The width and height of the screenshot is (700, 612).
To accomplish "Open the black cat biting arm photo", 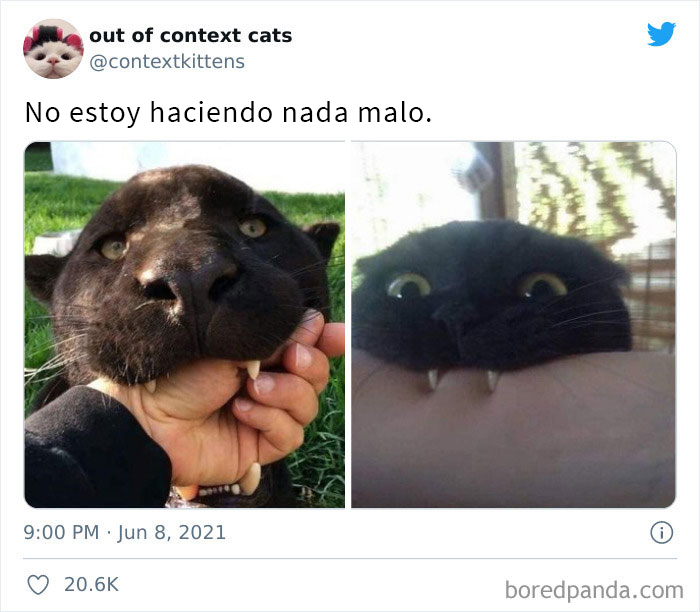I will (x=514, y=325).
